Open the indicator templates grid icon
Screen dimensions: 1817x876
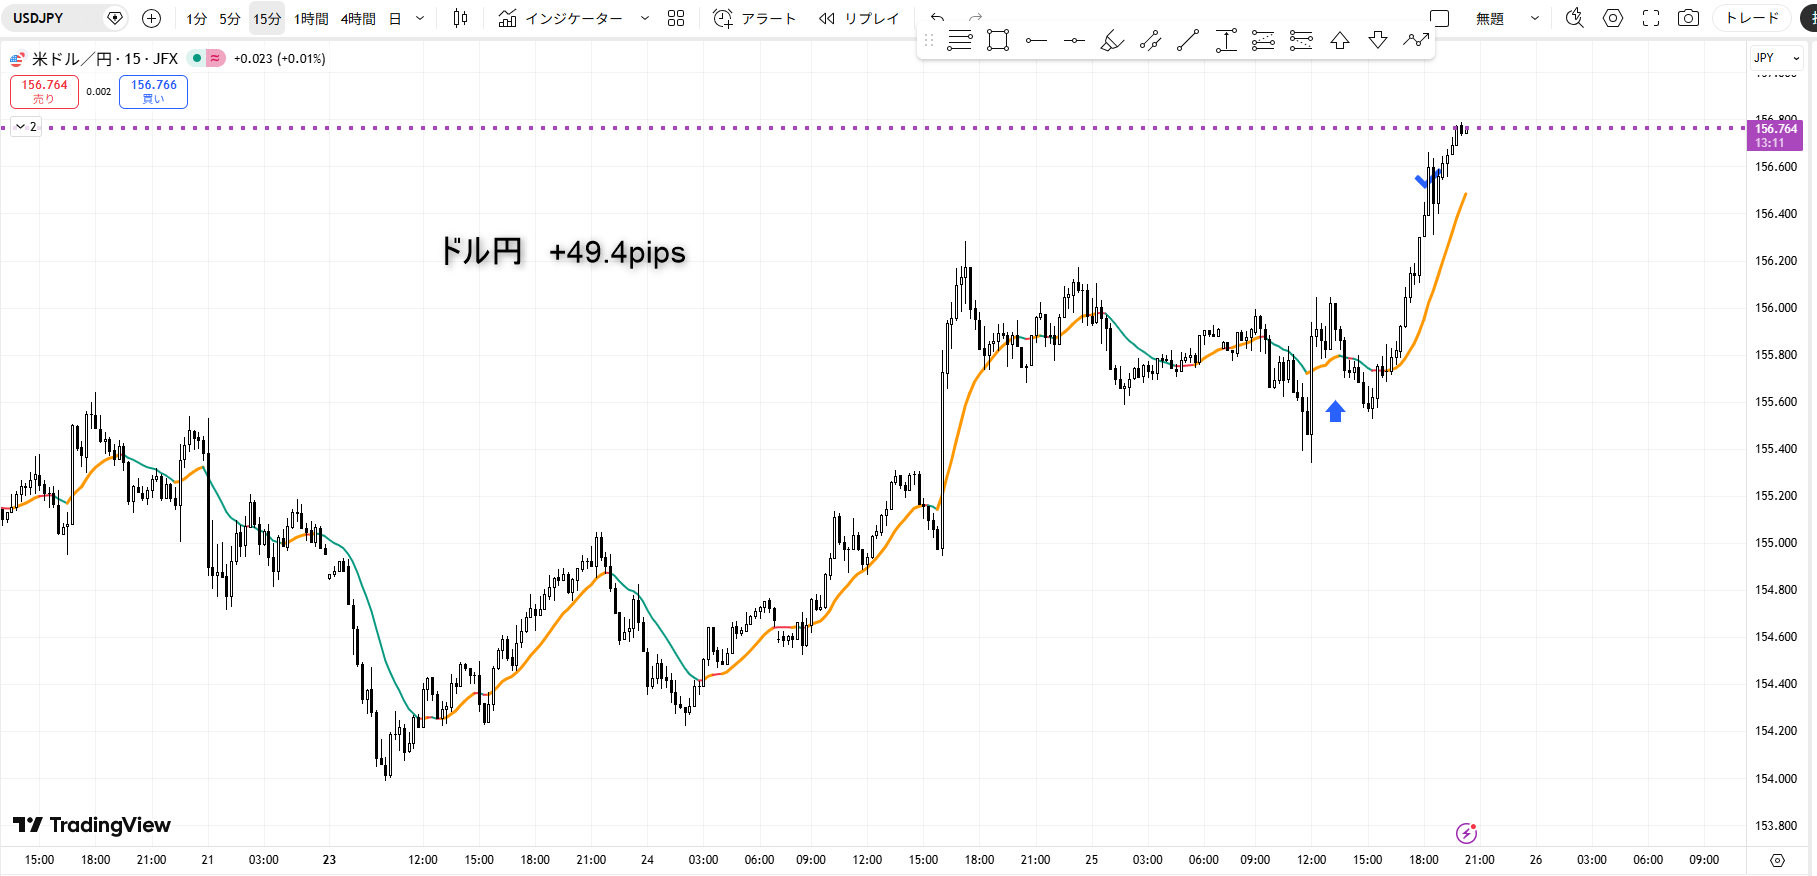pyautogui.click(x=676, y=18)
